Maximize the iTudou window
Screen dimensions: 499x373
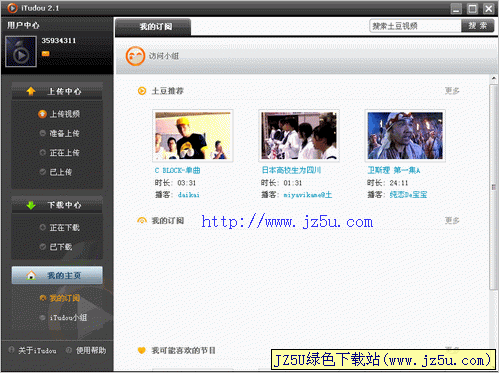click(x=472, y=9)
